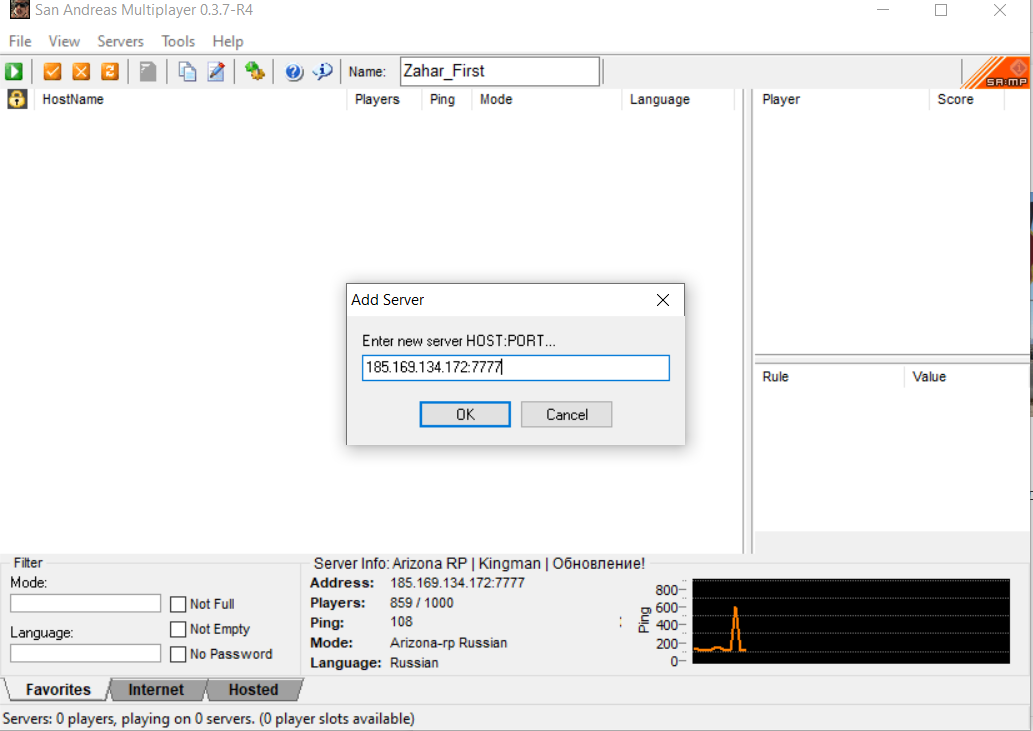1033x731 pixels.
Task: Click the player Name input field
Action: pyautogui.click(x=500, y=71)
